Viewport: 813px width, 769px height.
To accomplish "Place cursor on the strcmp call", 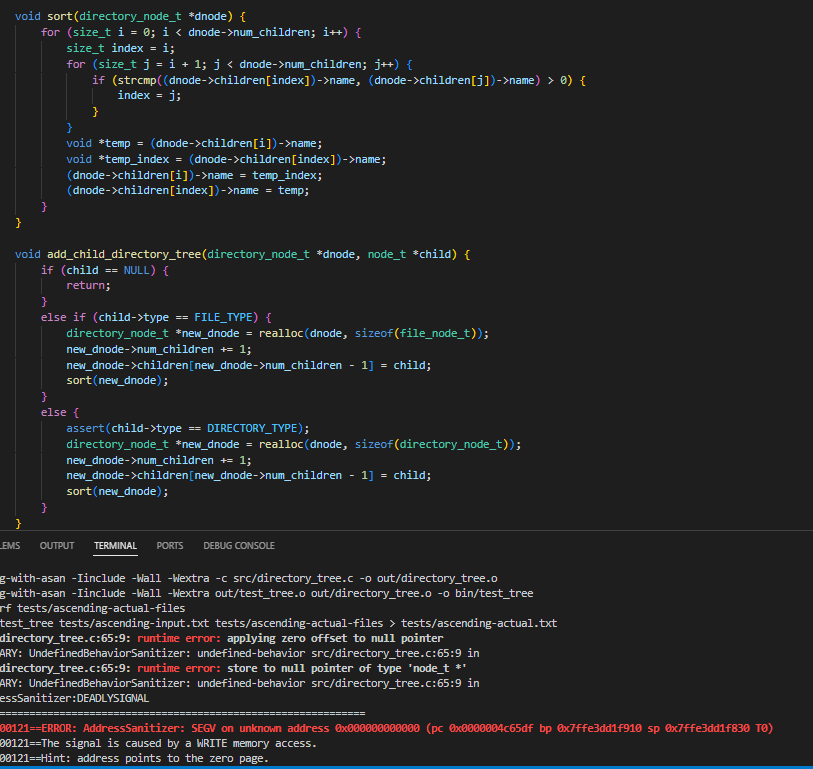I will [136, 79].
